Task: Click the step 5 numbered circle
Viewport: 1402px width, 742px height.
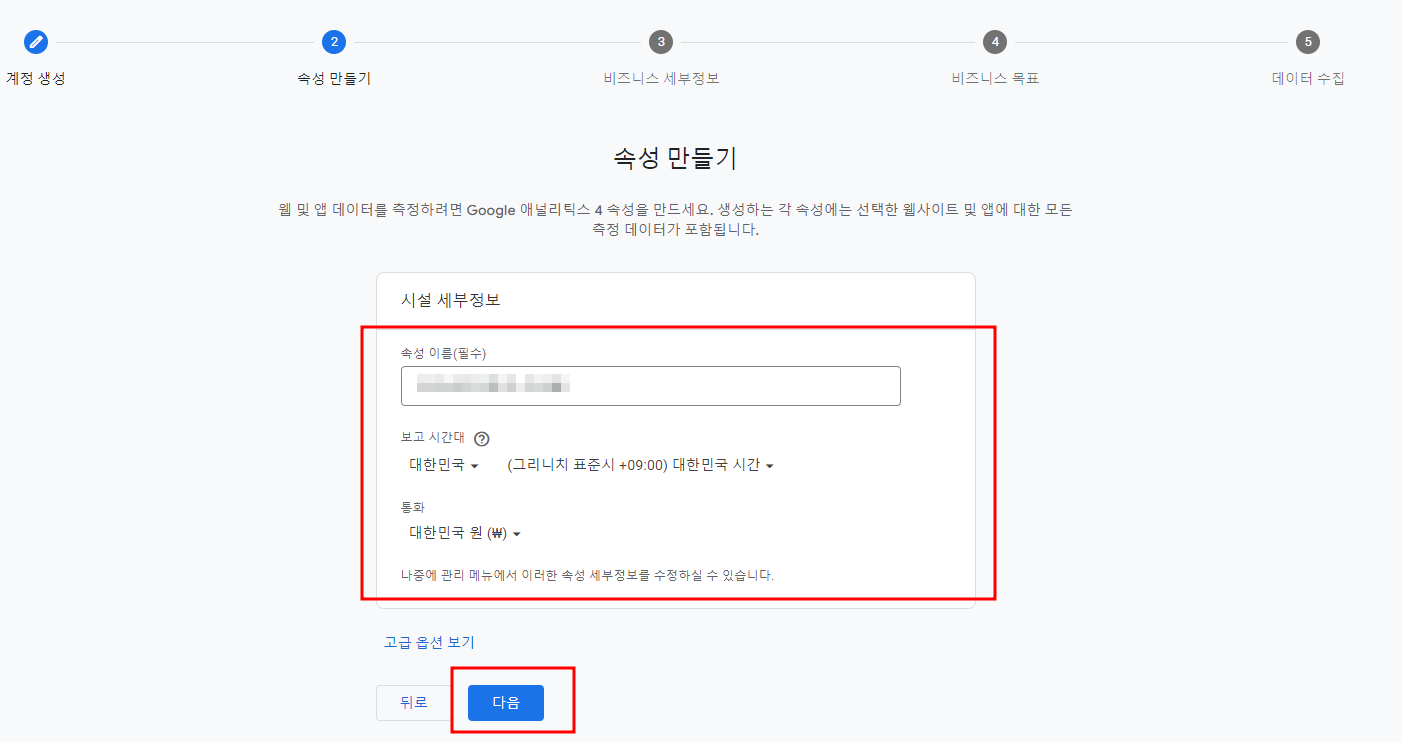Action: click(1307, 42)
